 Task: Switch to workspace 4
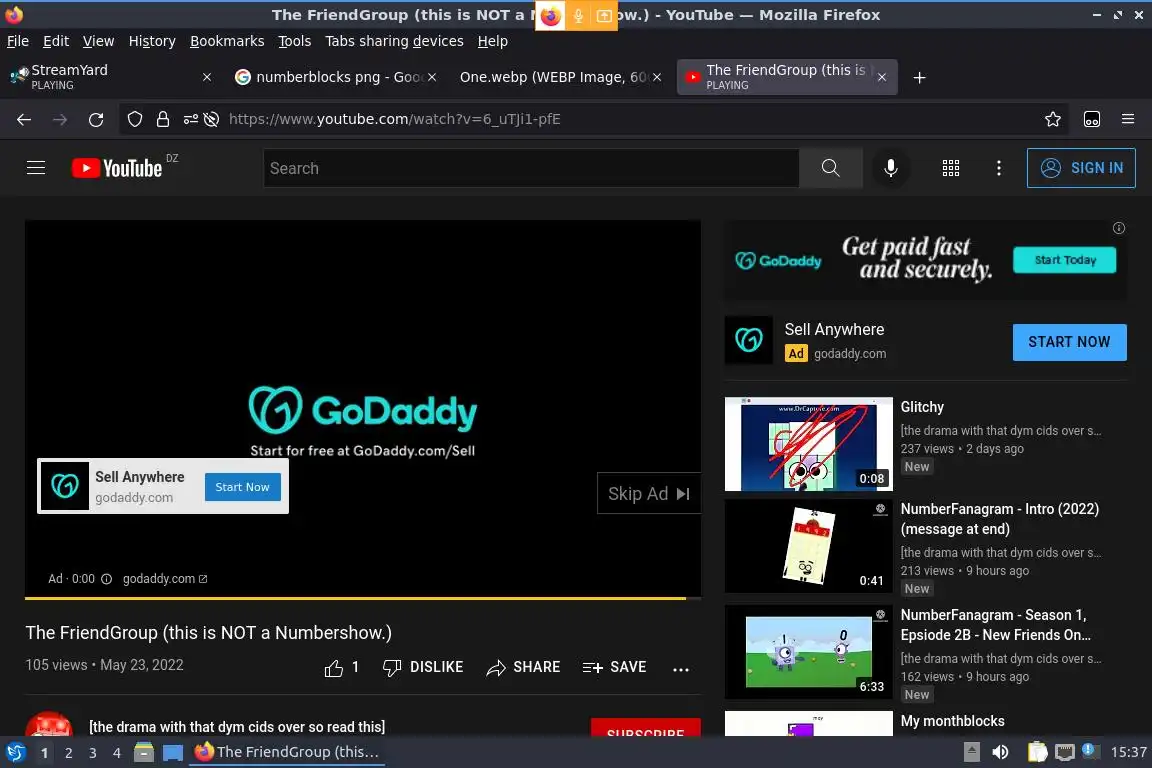(117, 753)
